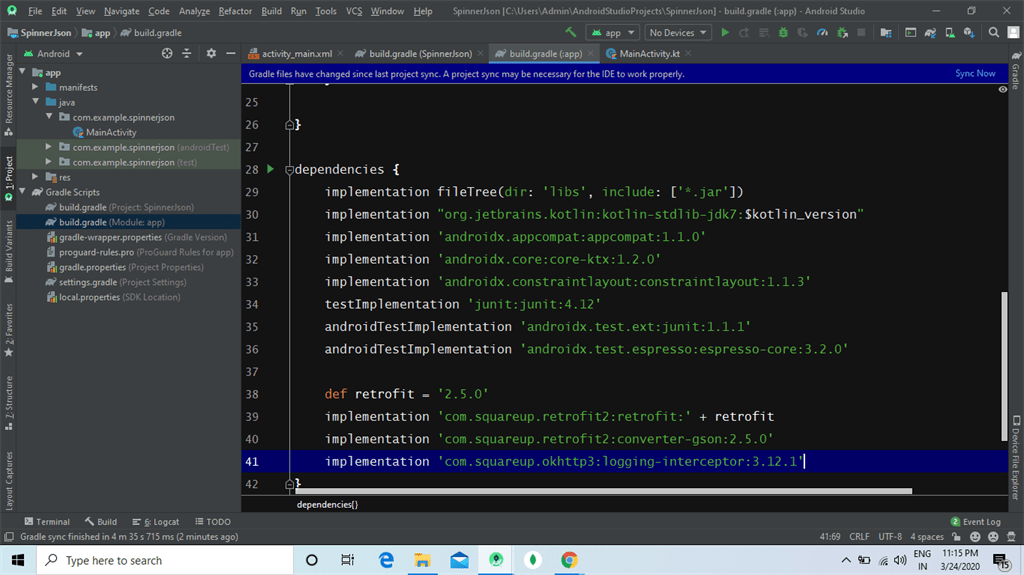Click the Stop square icon

coord(861,32)
